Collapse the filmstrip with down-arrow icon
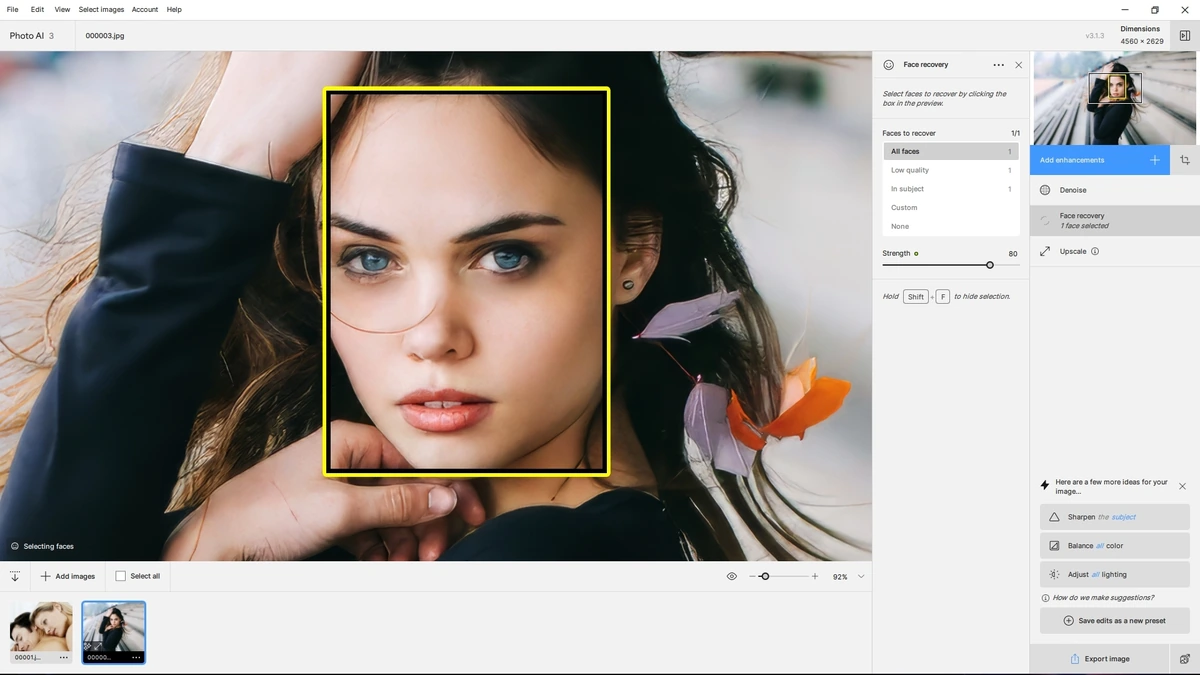1200x675 pixels. [15, 576]
